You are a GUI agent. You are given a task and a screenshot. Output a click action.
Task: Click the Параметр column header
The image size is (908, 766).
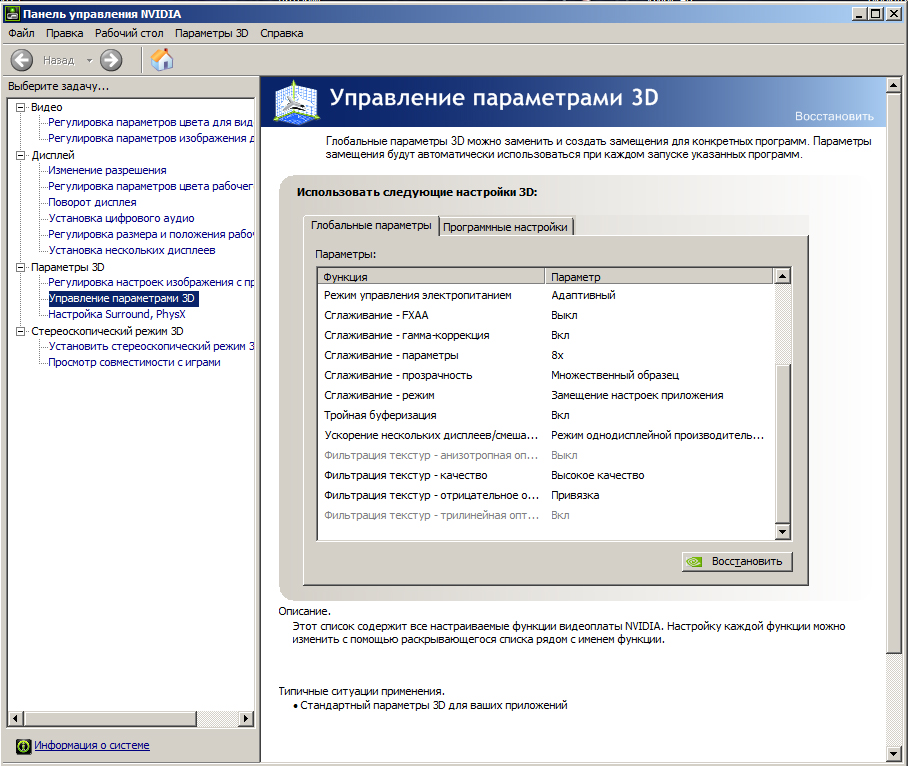(658, 277)
